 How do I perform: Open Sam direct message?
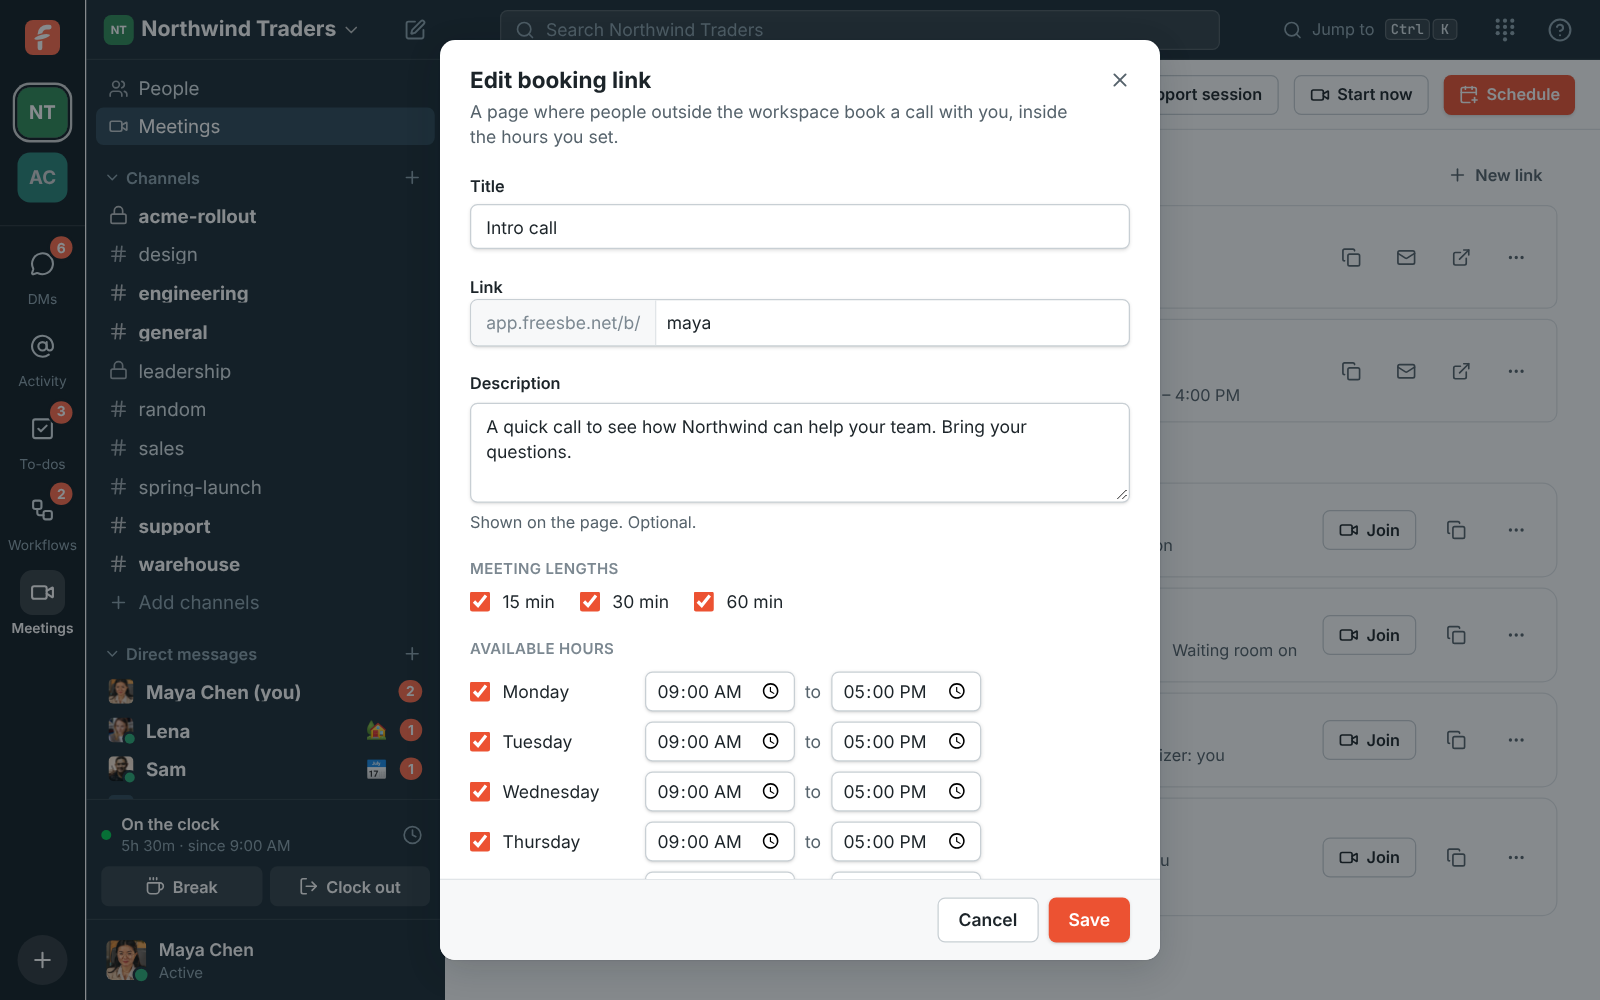[265, 769]
